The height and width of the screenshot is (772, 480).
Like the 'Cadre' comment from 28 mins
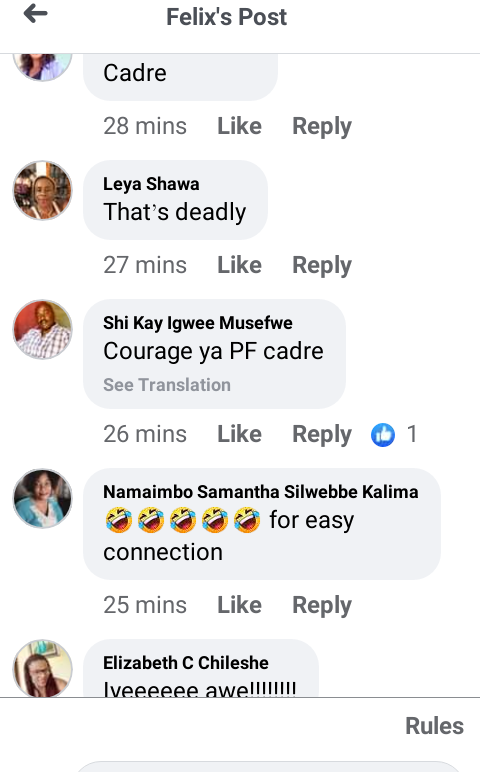click(x=239, y=126)
